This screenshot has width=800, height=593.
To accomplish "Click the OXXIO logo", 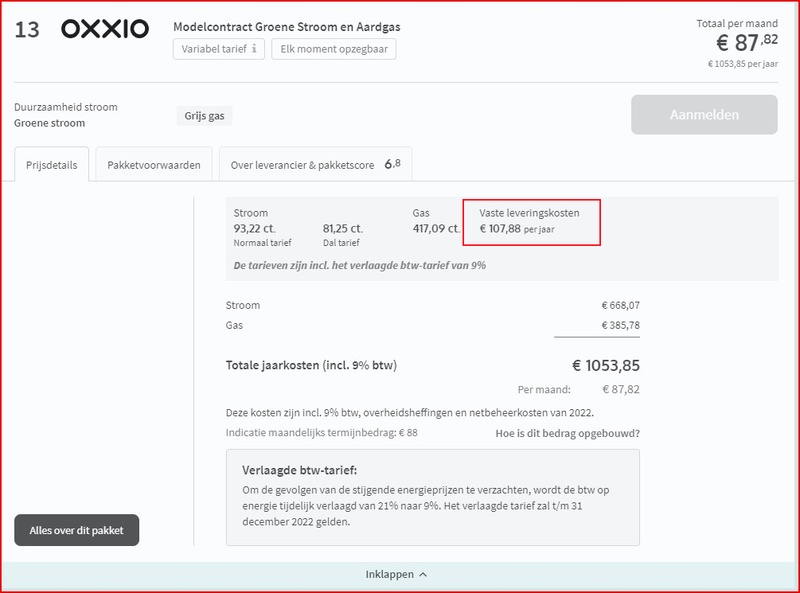I will tap(105, 29).
